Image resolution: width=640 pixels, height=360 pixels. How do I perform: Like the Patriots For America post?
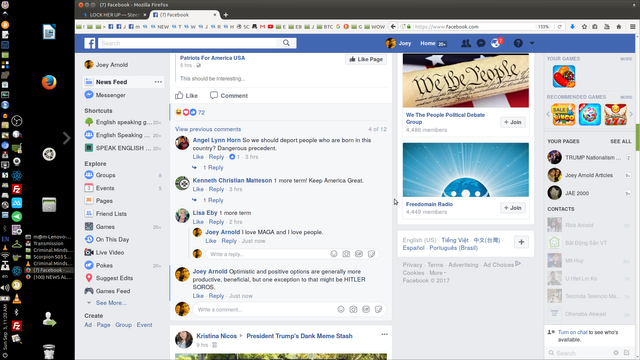coord(187,96)
